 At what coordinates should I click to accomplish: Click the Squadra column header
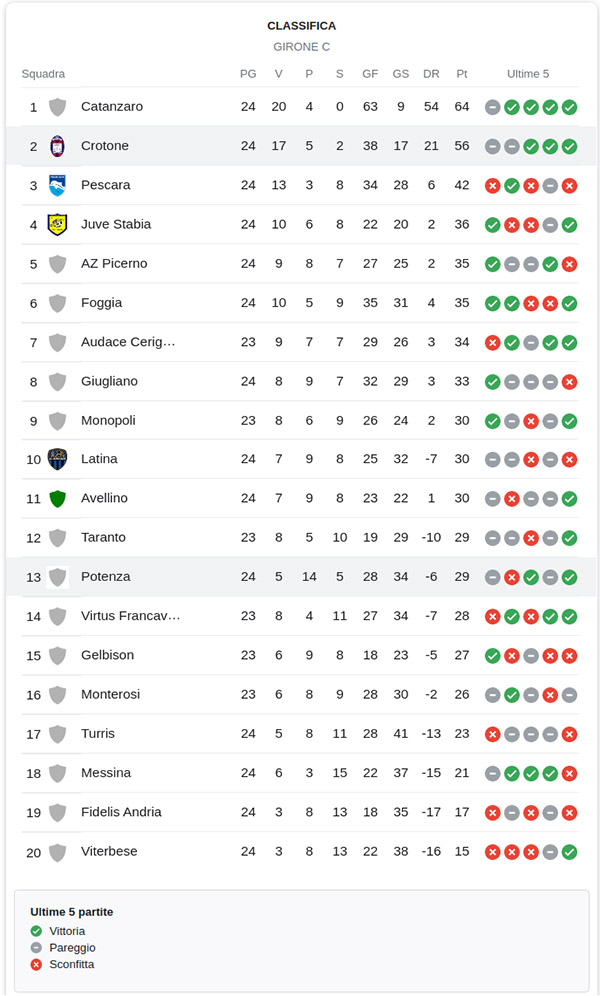pos(43,74)
